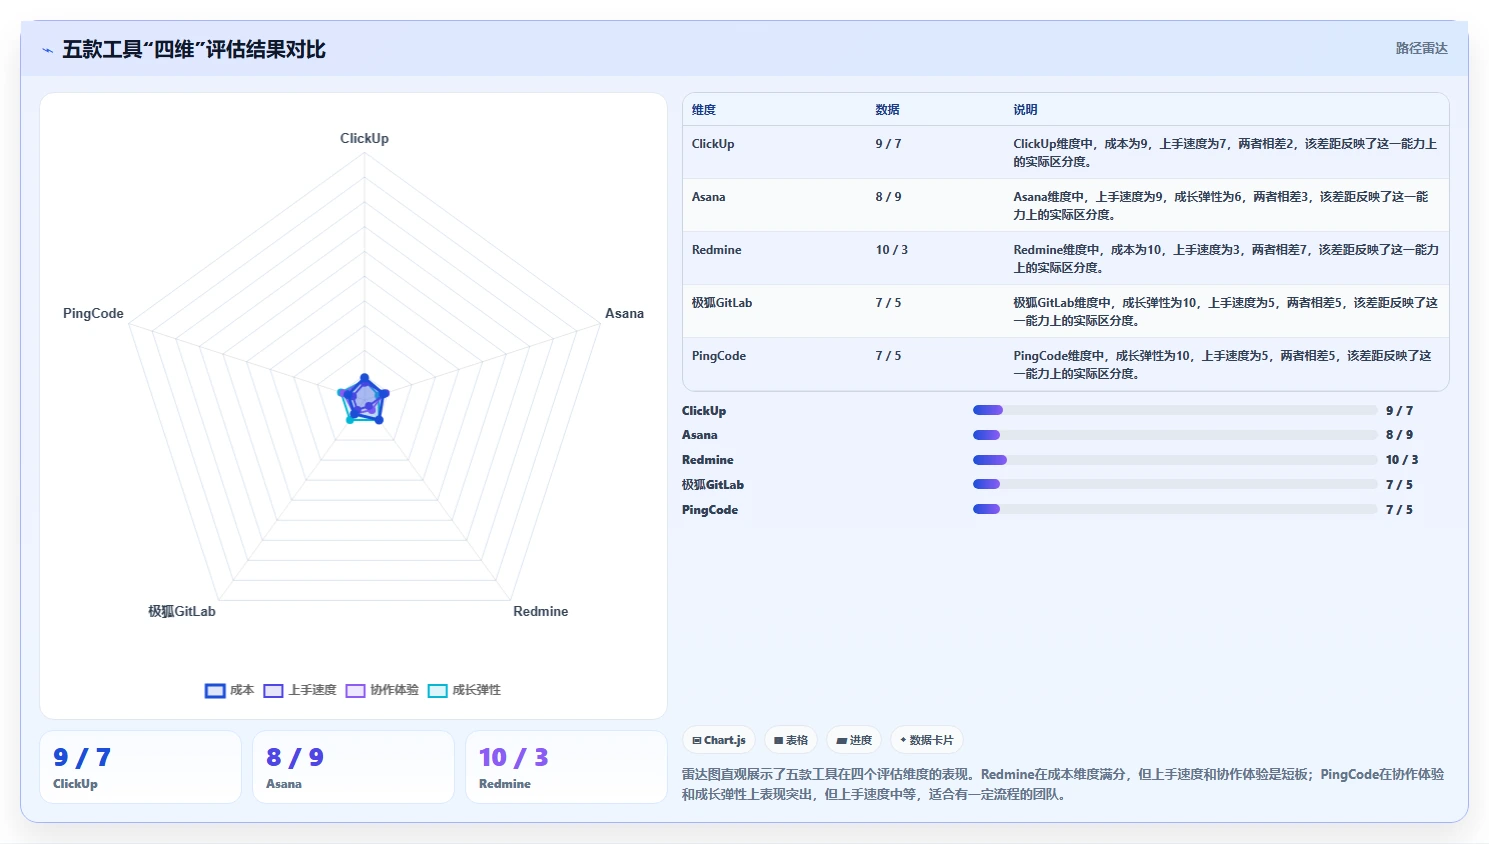
Task: Click the 维度 column header
Action: pyautogui.click(x=704, y=110)
